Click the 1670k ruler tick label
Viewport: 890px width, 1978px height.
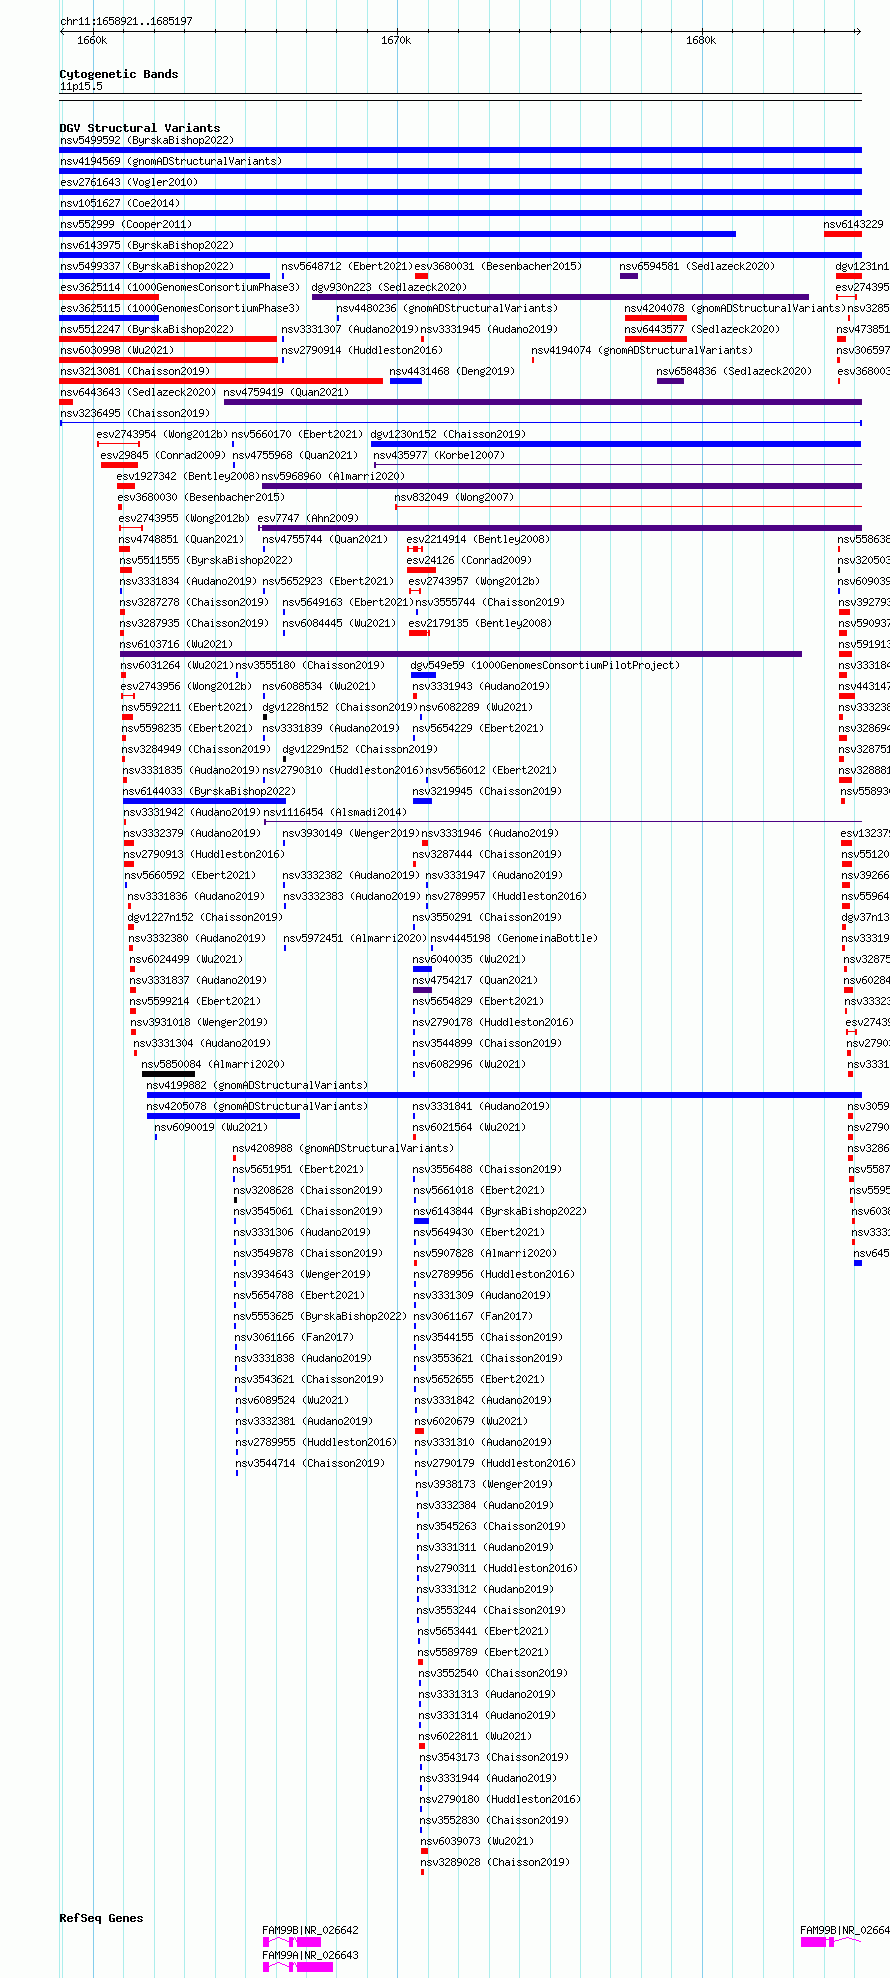point(396,40)
